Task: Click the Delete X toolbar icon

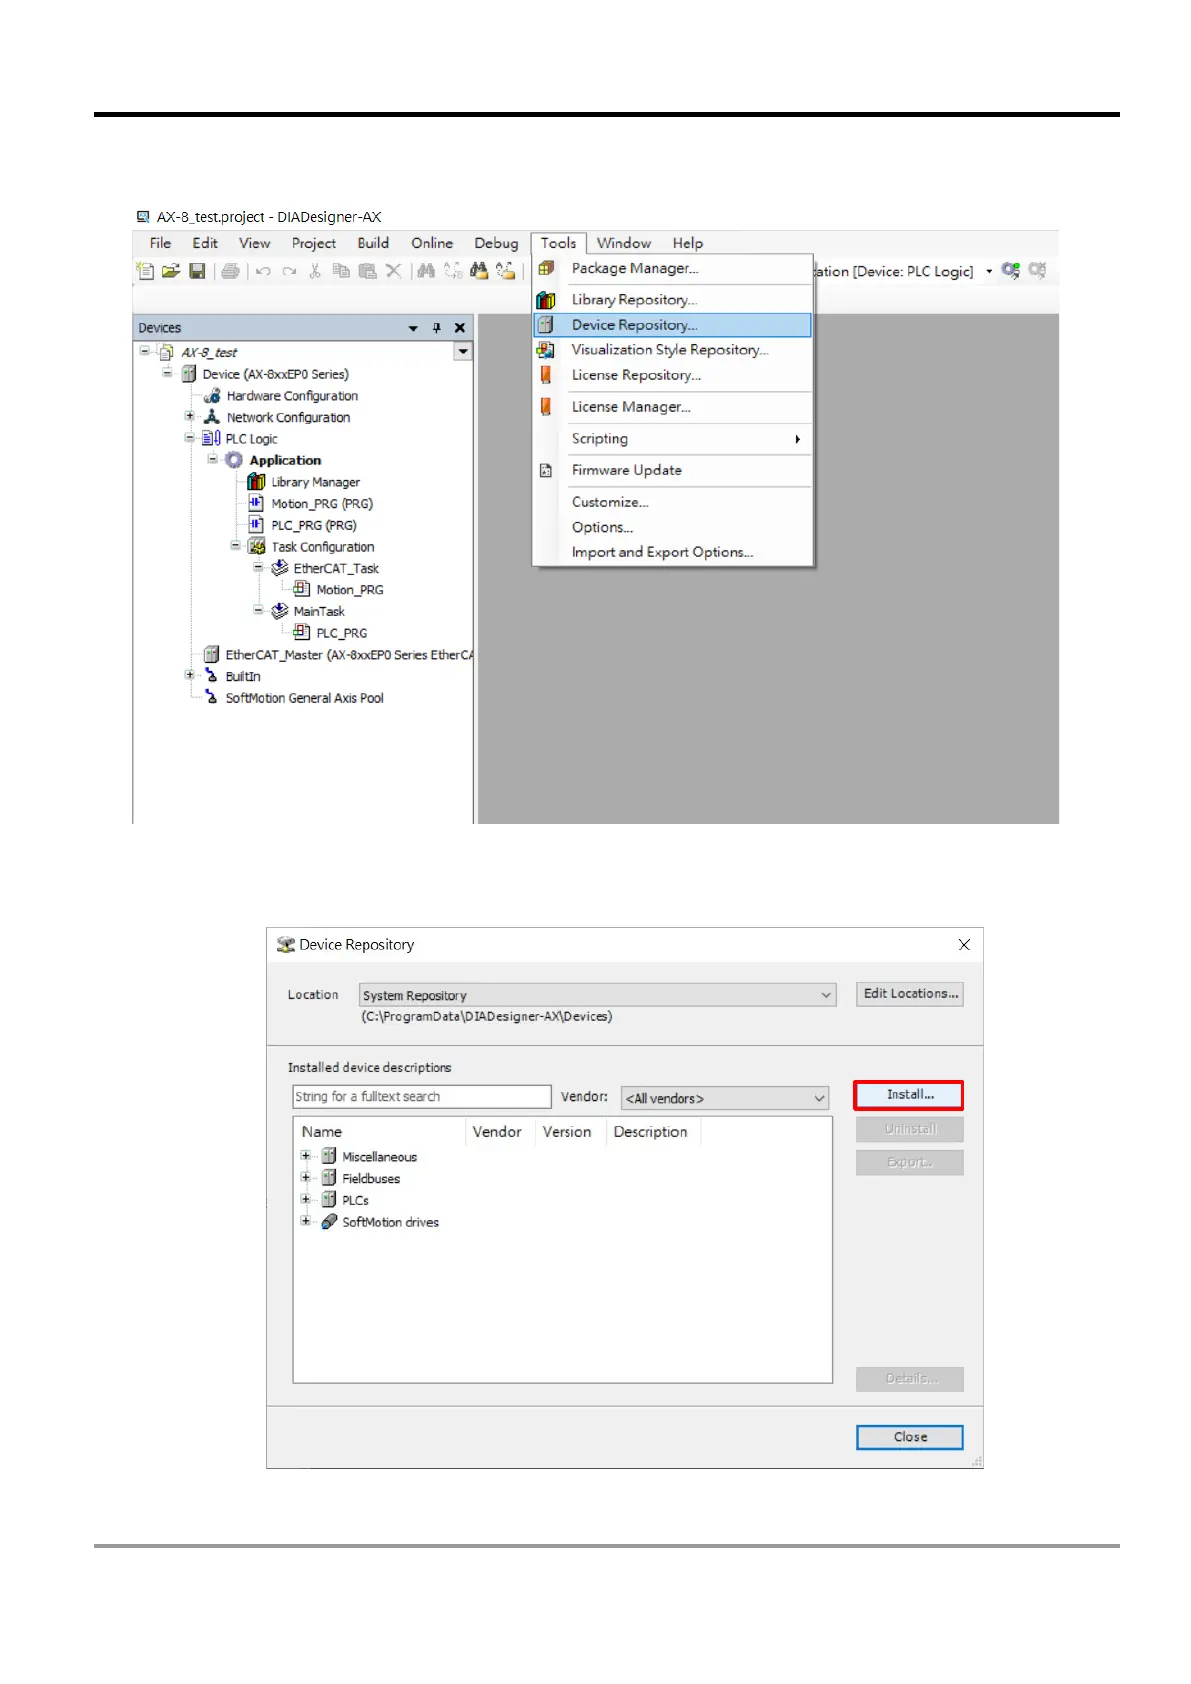Action: point(393,271)
